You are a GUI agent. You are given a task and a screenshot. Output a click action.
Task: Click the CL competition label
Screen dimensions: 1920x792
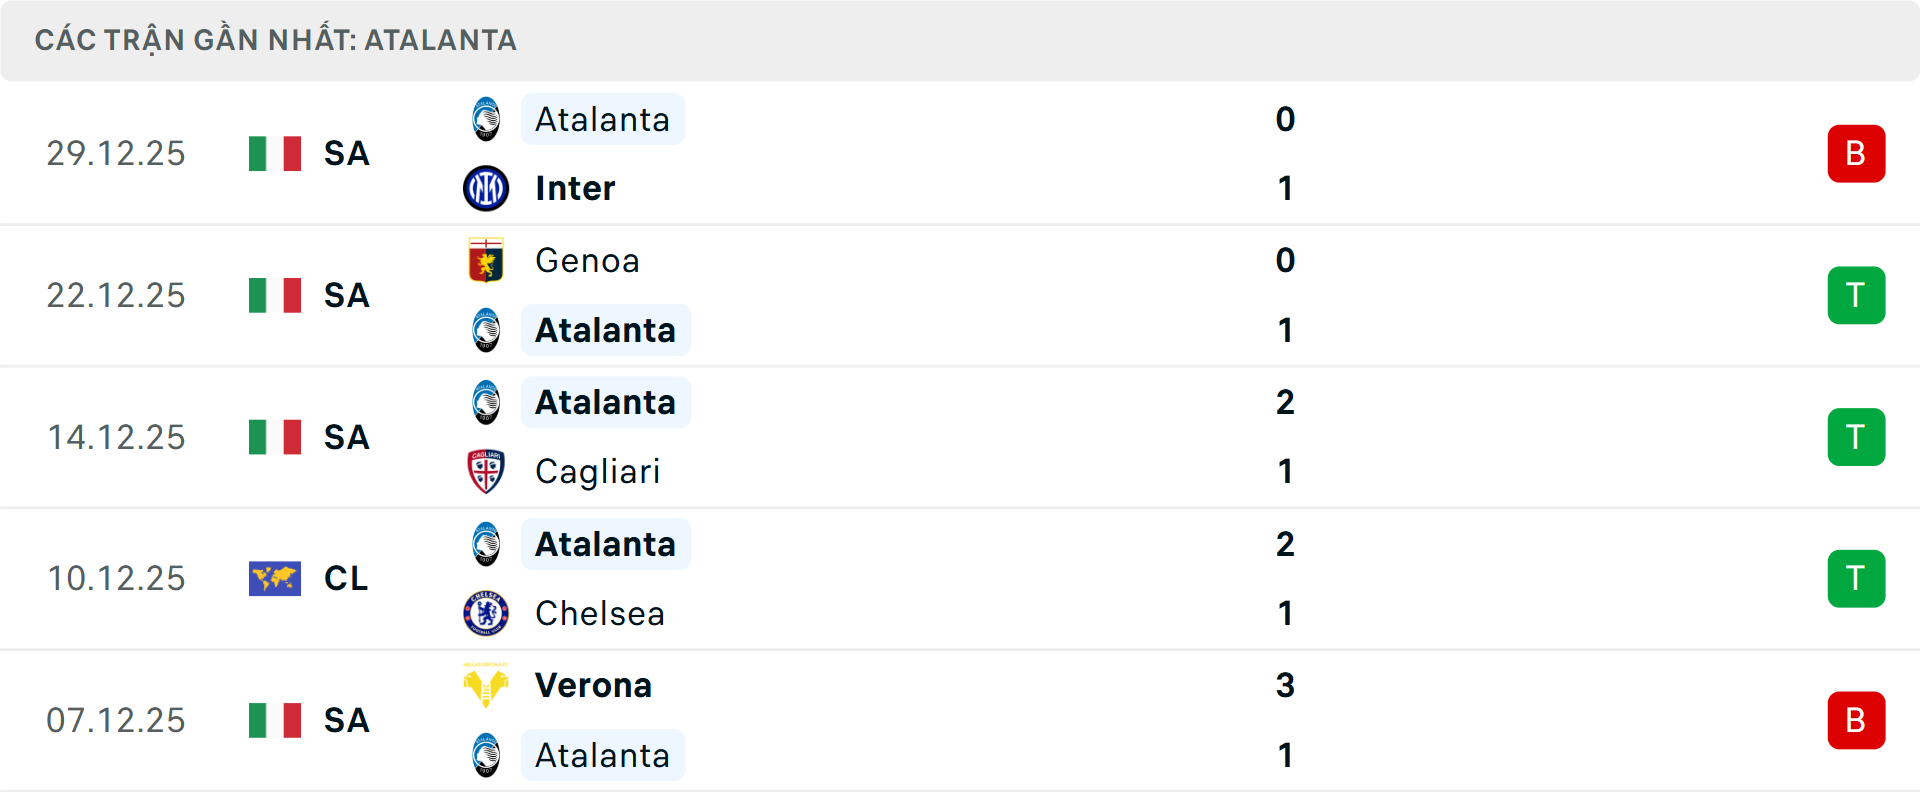pyautogui.click(x=346, y=578)
